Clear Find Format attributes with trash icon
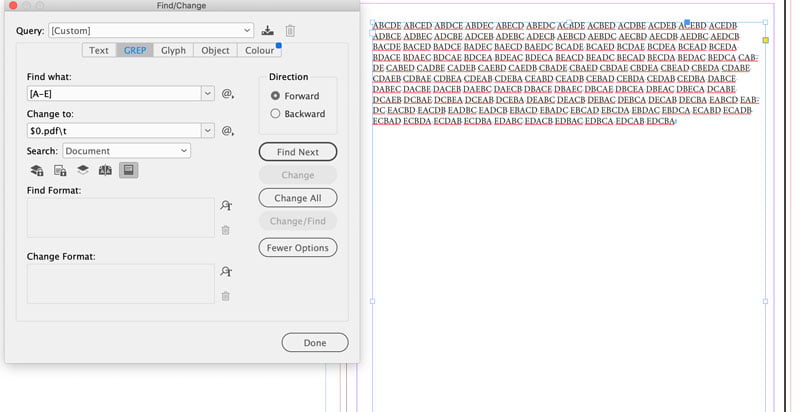 coord(226,230)
